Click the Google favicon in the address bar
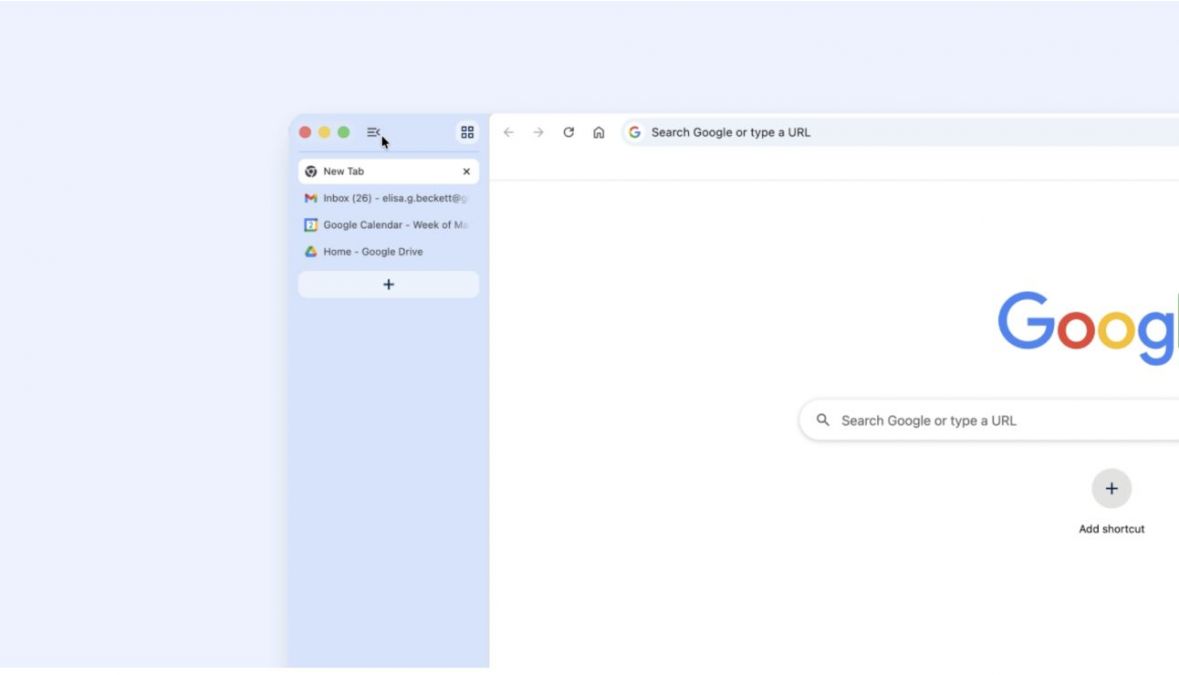 click(637, 131)
